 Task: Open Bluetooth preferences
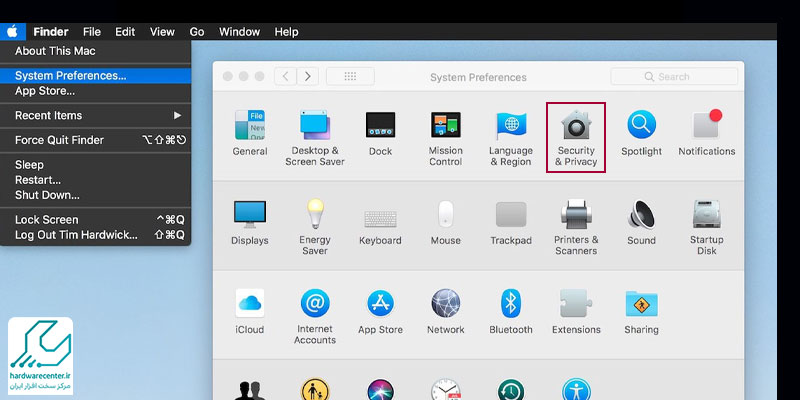pos(511,311)
